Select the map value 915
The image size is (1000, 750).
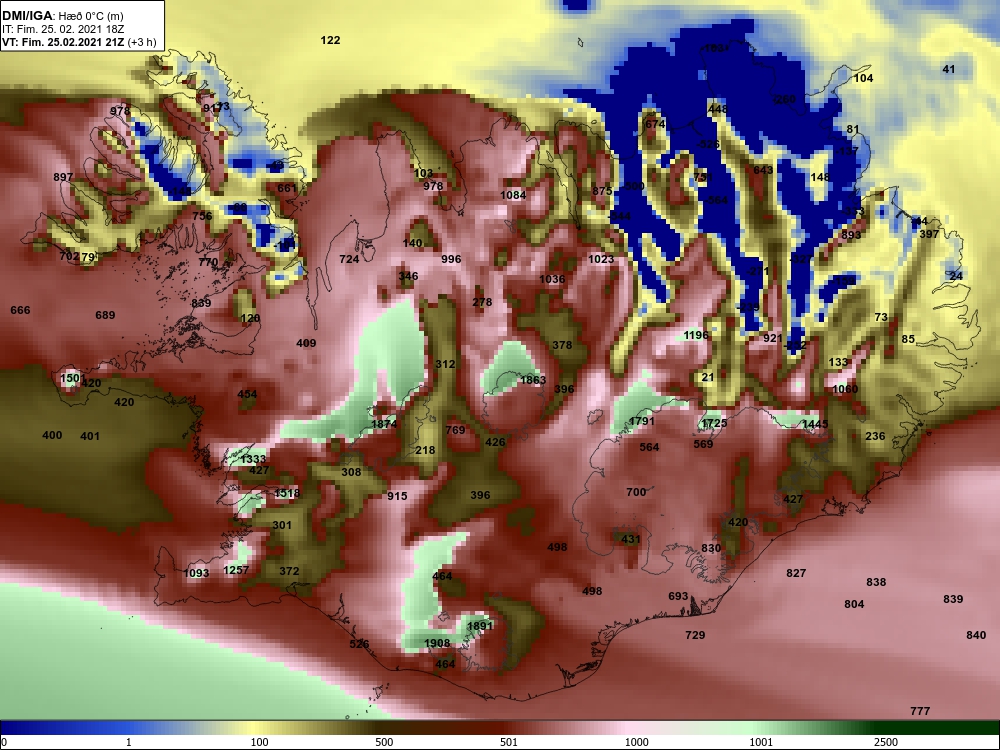(397, 496)
